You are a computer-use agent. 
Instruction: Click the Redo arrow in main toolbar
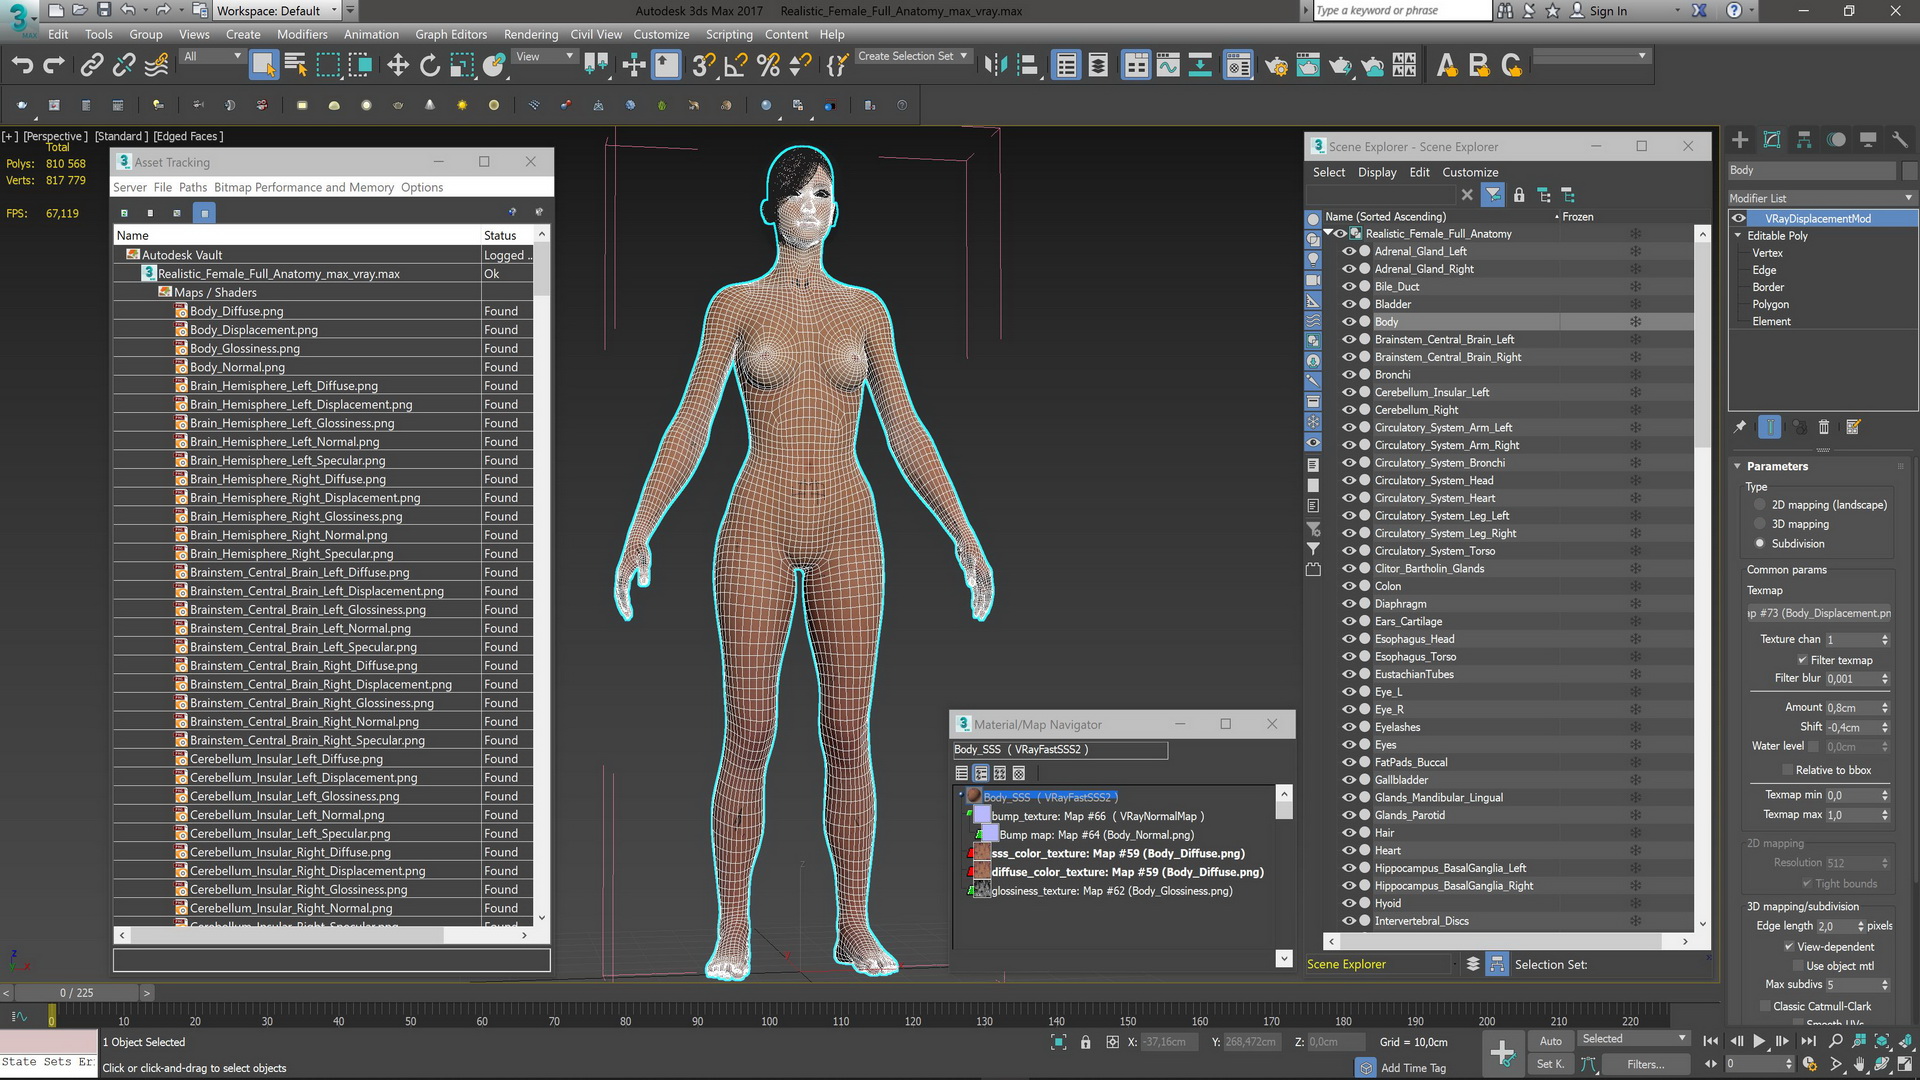tap(54, 66)
